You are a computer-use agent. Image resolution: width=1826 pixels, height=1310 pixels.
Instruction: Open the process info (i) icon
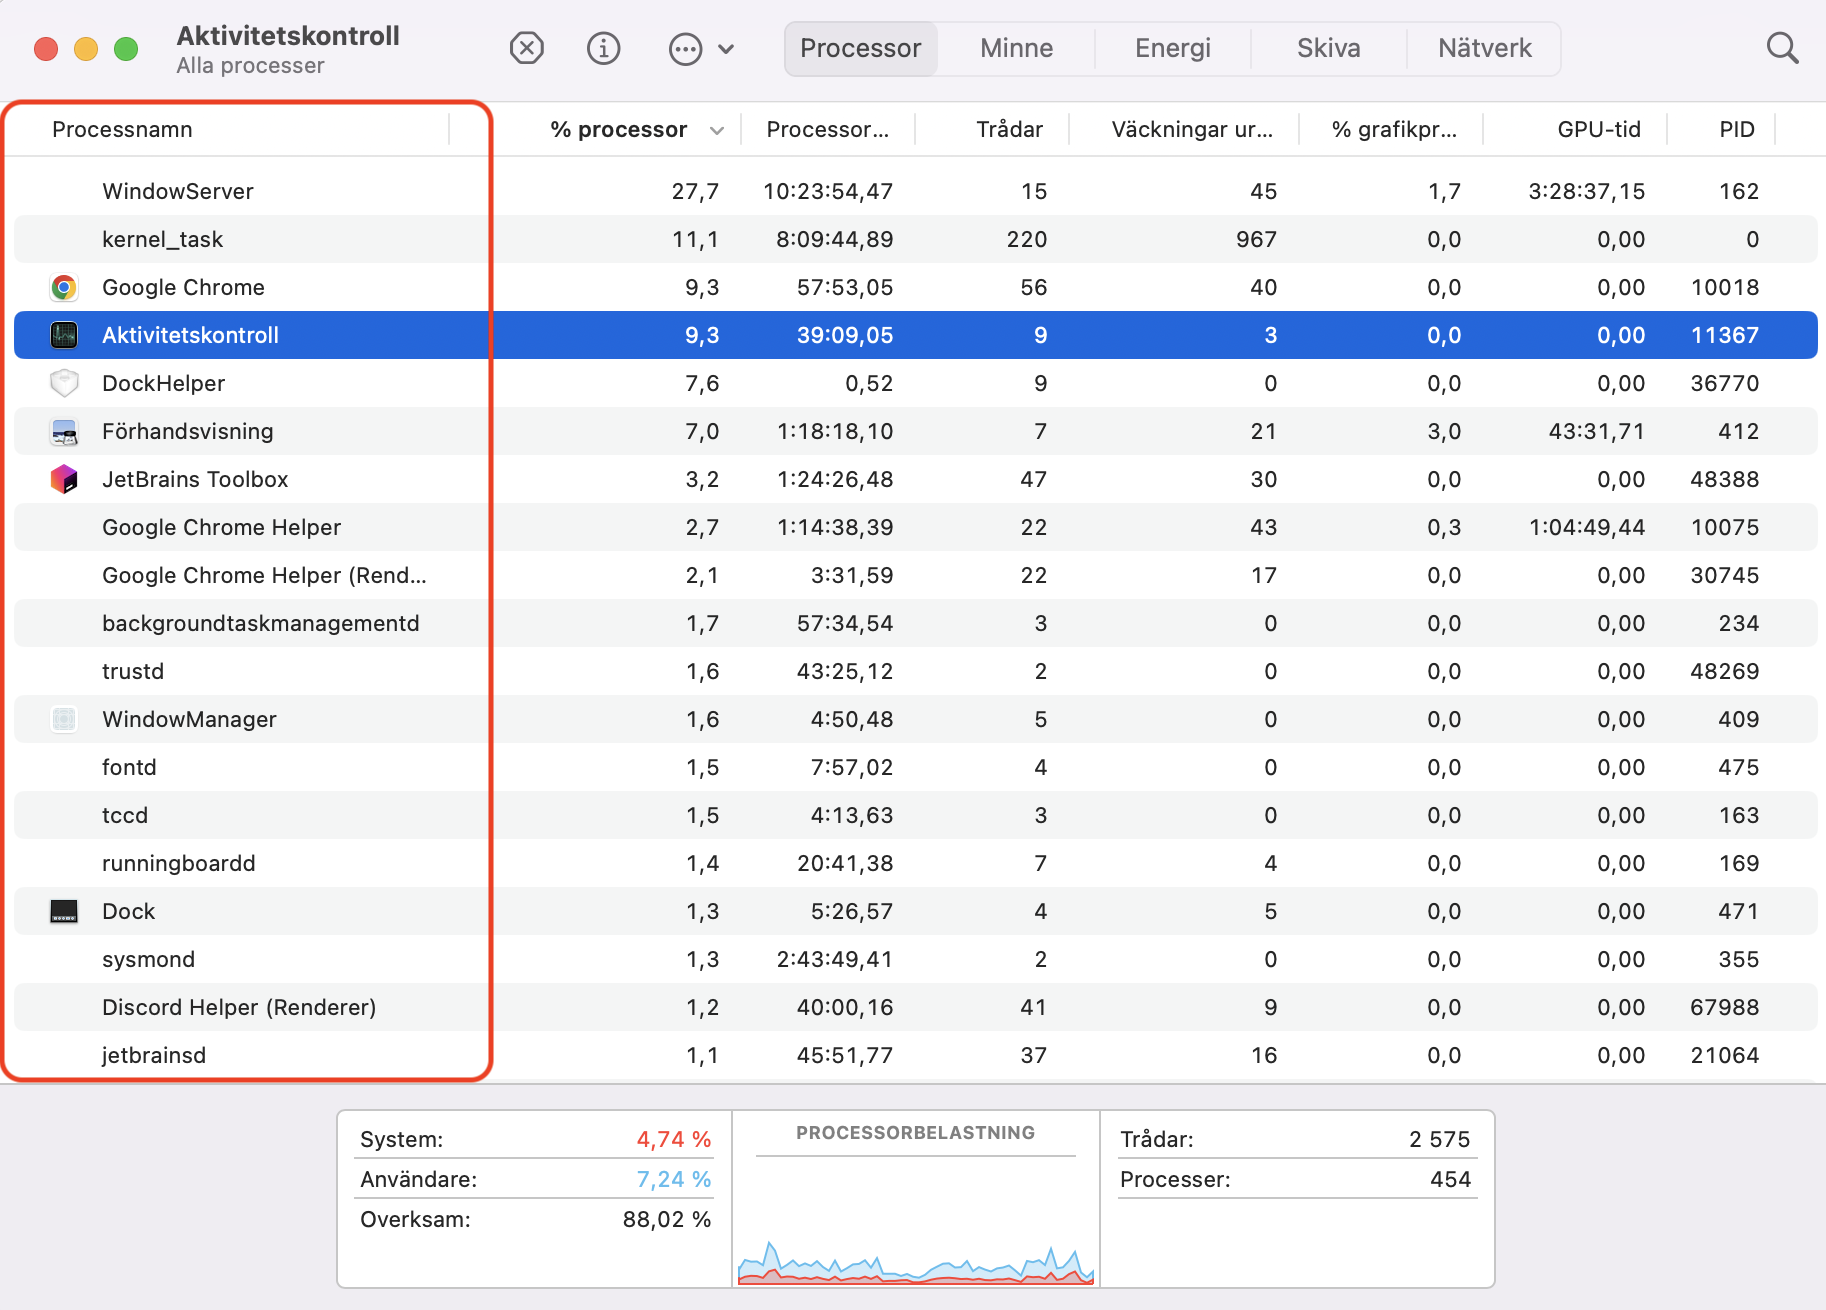click(604, 48)
